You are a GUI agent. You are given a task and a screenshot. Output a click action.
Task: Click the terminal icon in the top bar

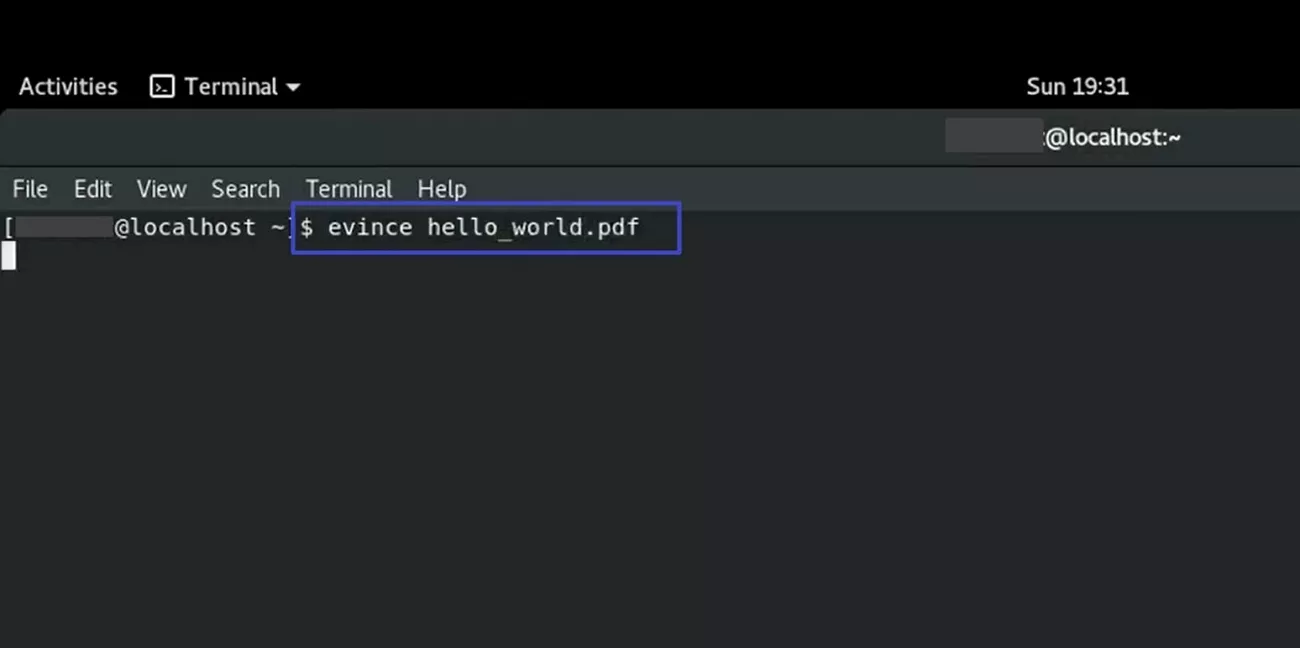point(161,86)
